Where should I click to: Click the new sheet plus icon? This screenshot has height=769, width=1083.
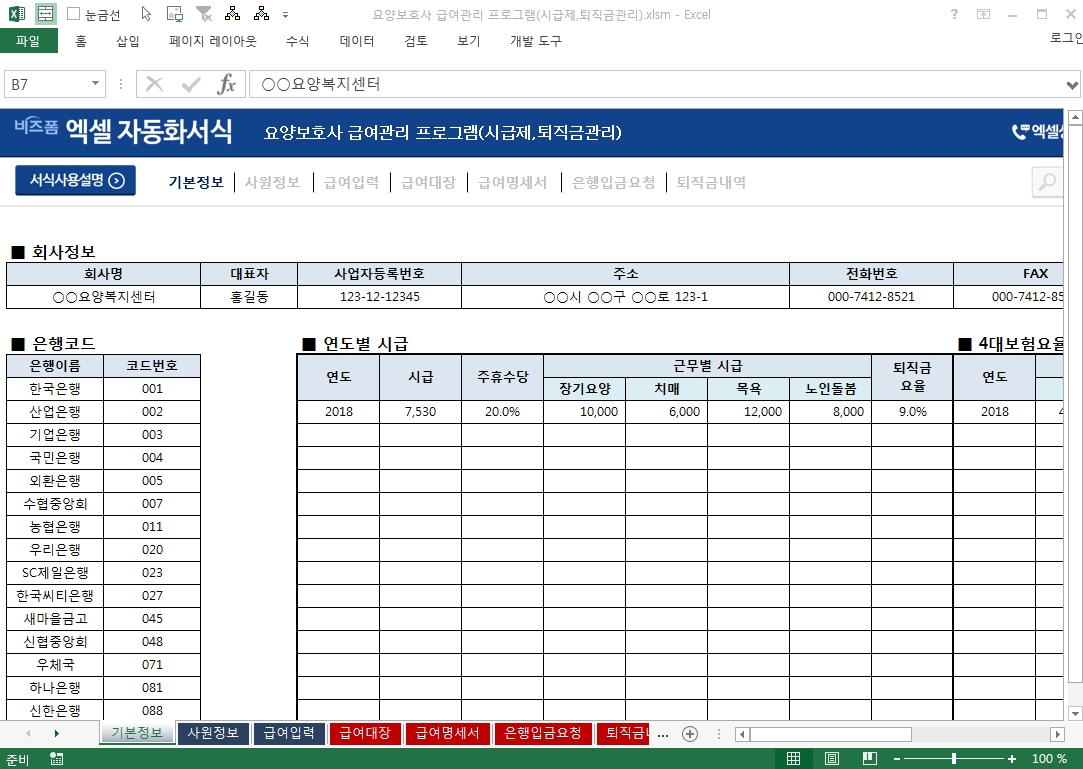pyautogui.click(x=689, y=733)
